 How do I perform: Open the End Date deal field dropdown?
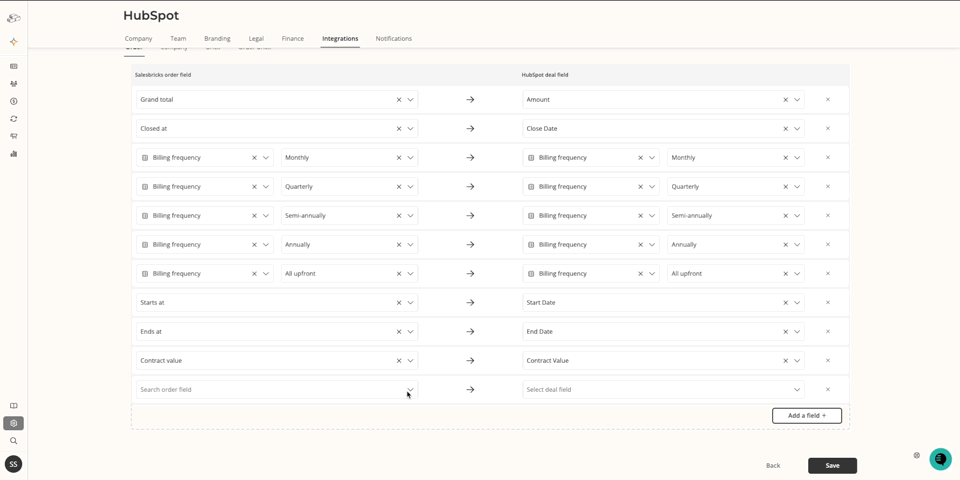pyautogui.click(x=797, y=331)
